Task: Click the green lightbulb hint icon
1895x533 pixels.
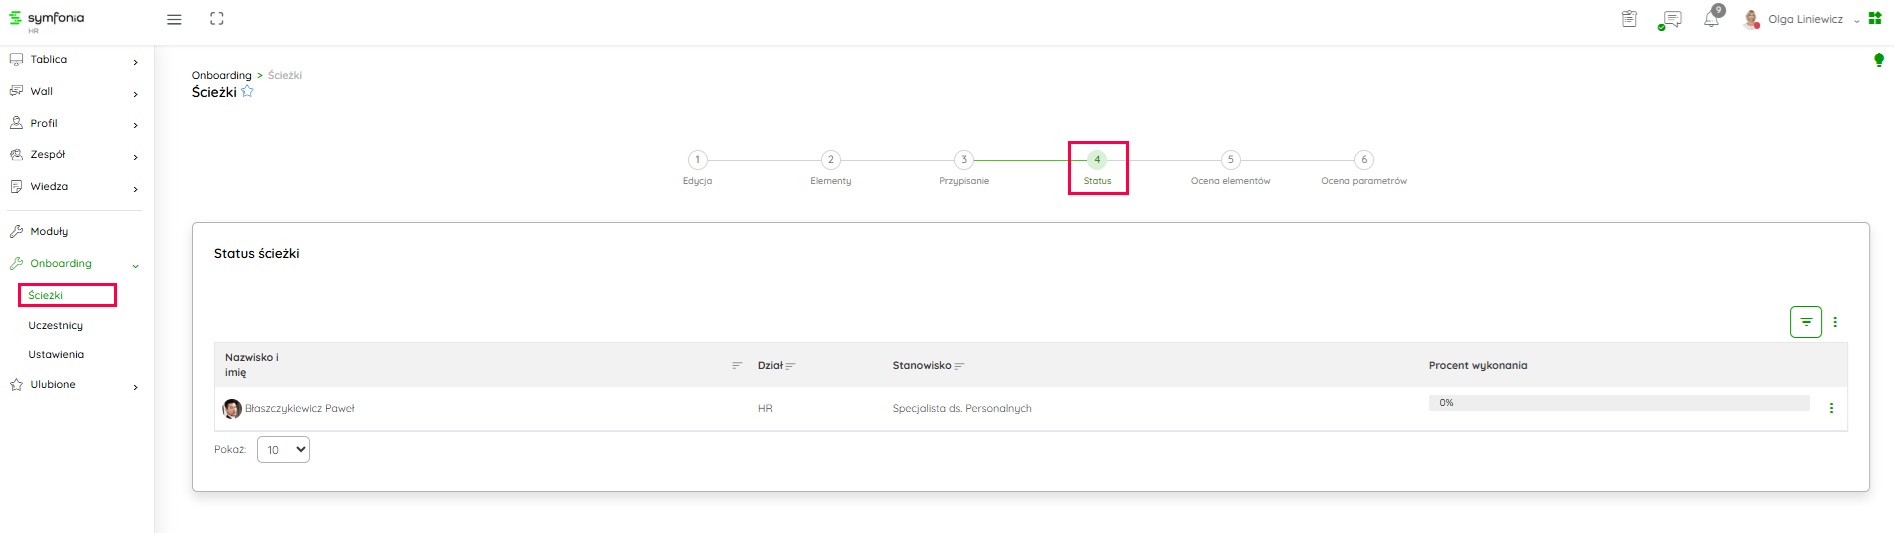Action: pyautogui.click(x=1878, y=60)
